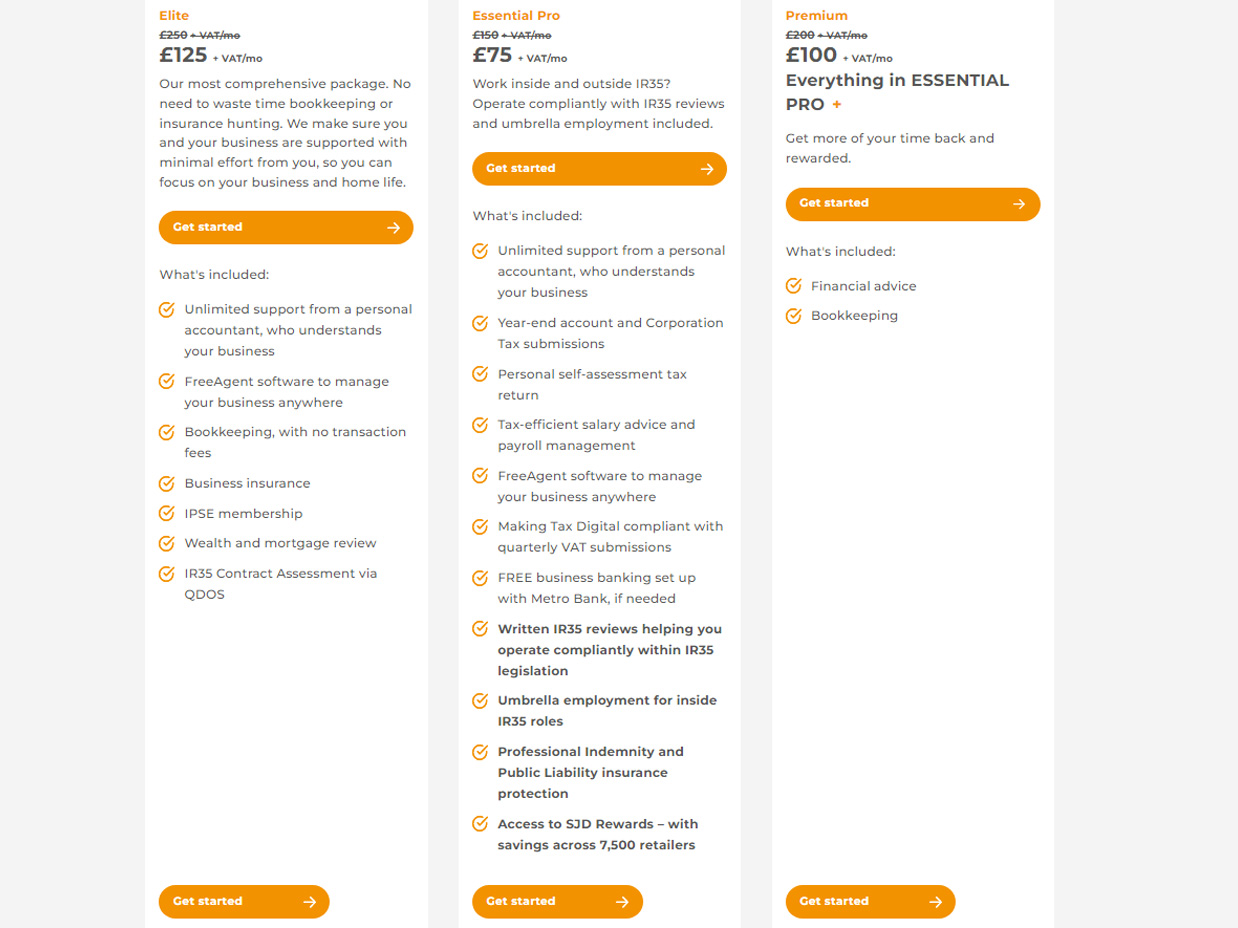Click the checkmark icon beside Financial advice
Viewport: 1238px width, 928px height.
[x=794, y=286]
